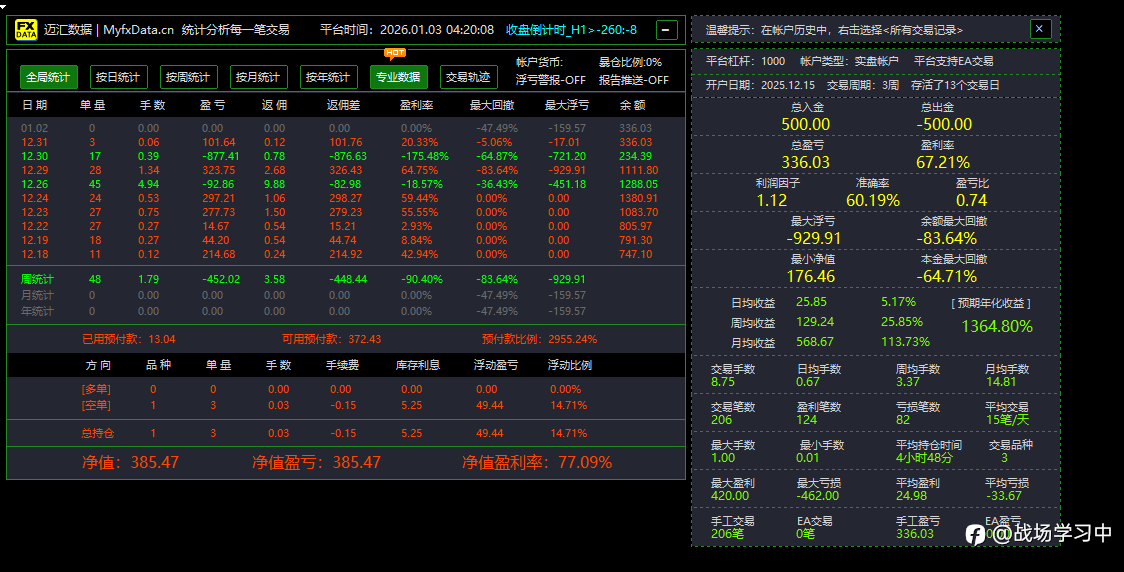This screenshot has height=572, width=1124.
Task: Click the 盈利率 67.21% value
Action: tap(943, 162)
